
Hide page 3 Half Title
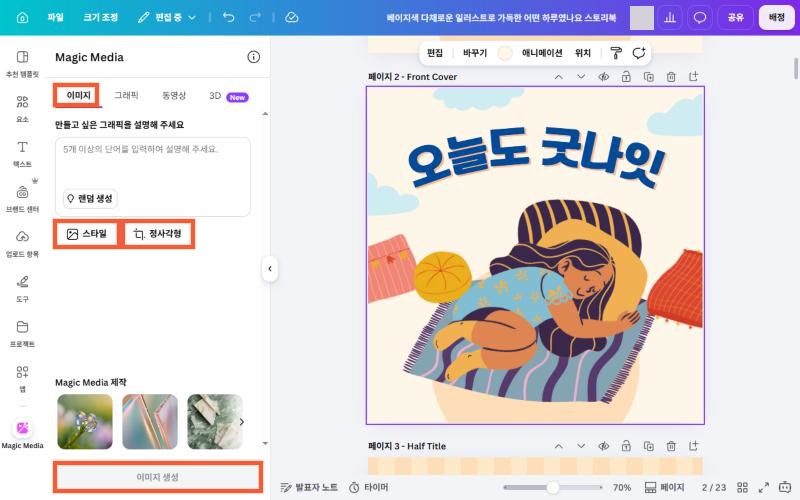(x=604, y=446)
